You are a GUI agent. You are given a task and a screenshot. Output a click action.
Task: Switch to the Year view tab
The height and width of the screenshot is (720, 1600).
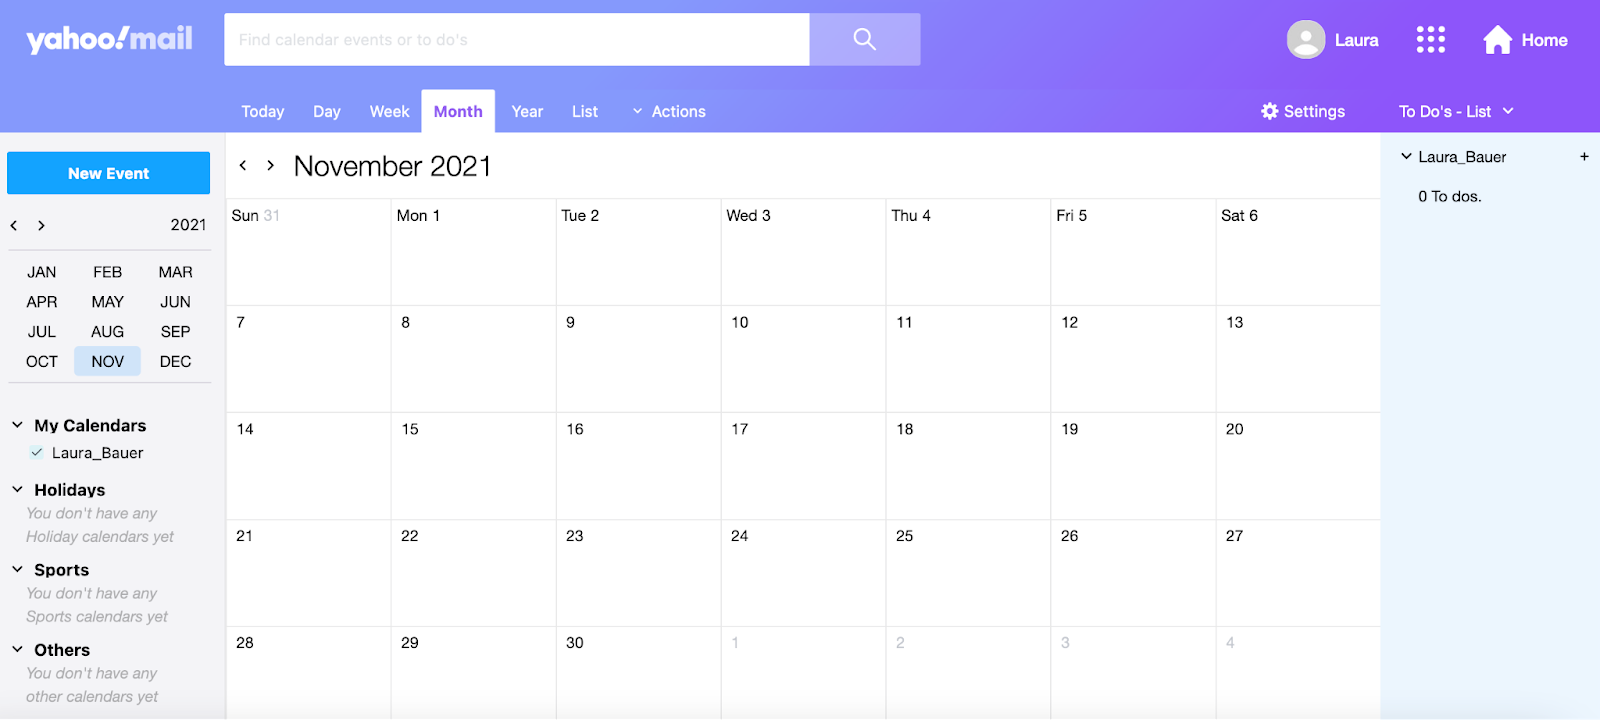(527, 112)
